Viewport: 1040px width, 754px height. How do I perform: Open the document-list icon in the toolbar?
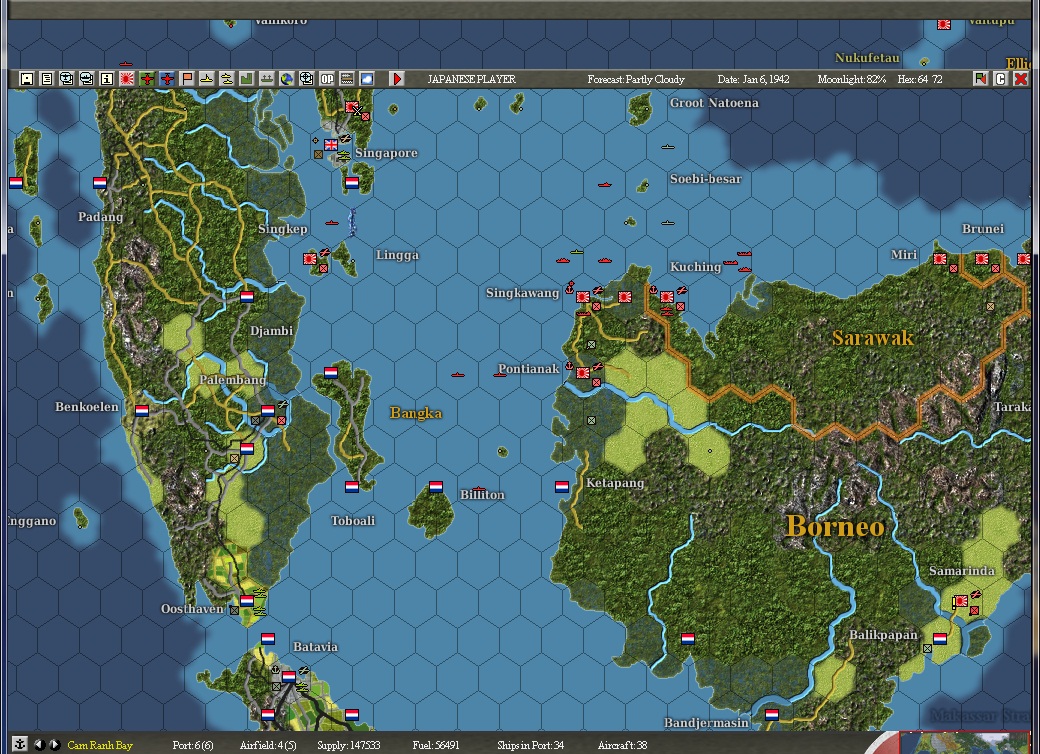pyautogui.click(x=46, y=79)
